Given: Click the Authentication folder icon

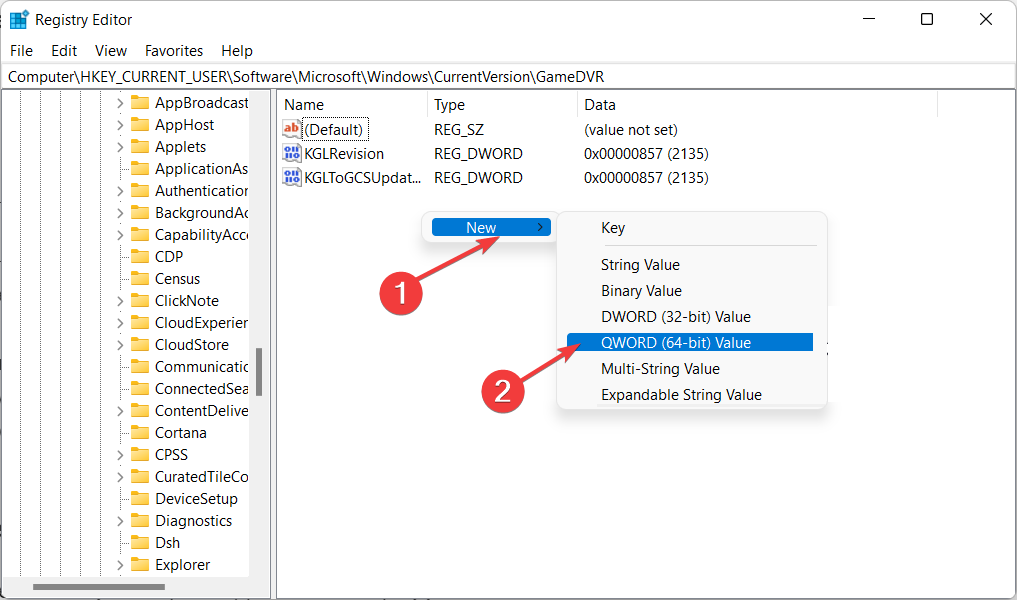Looking at the screenshot, I should point(139,191).
